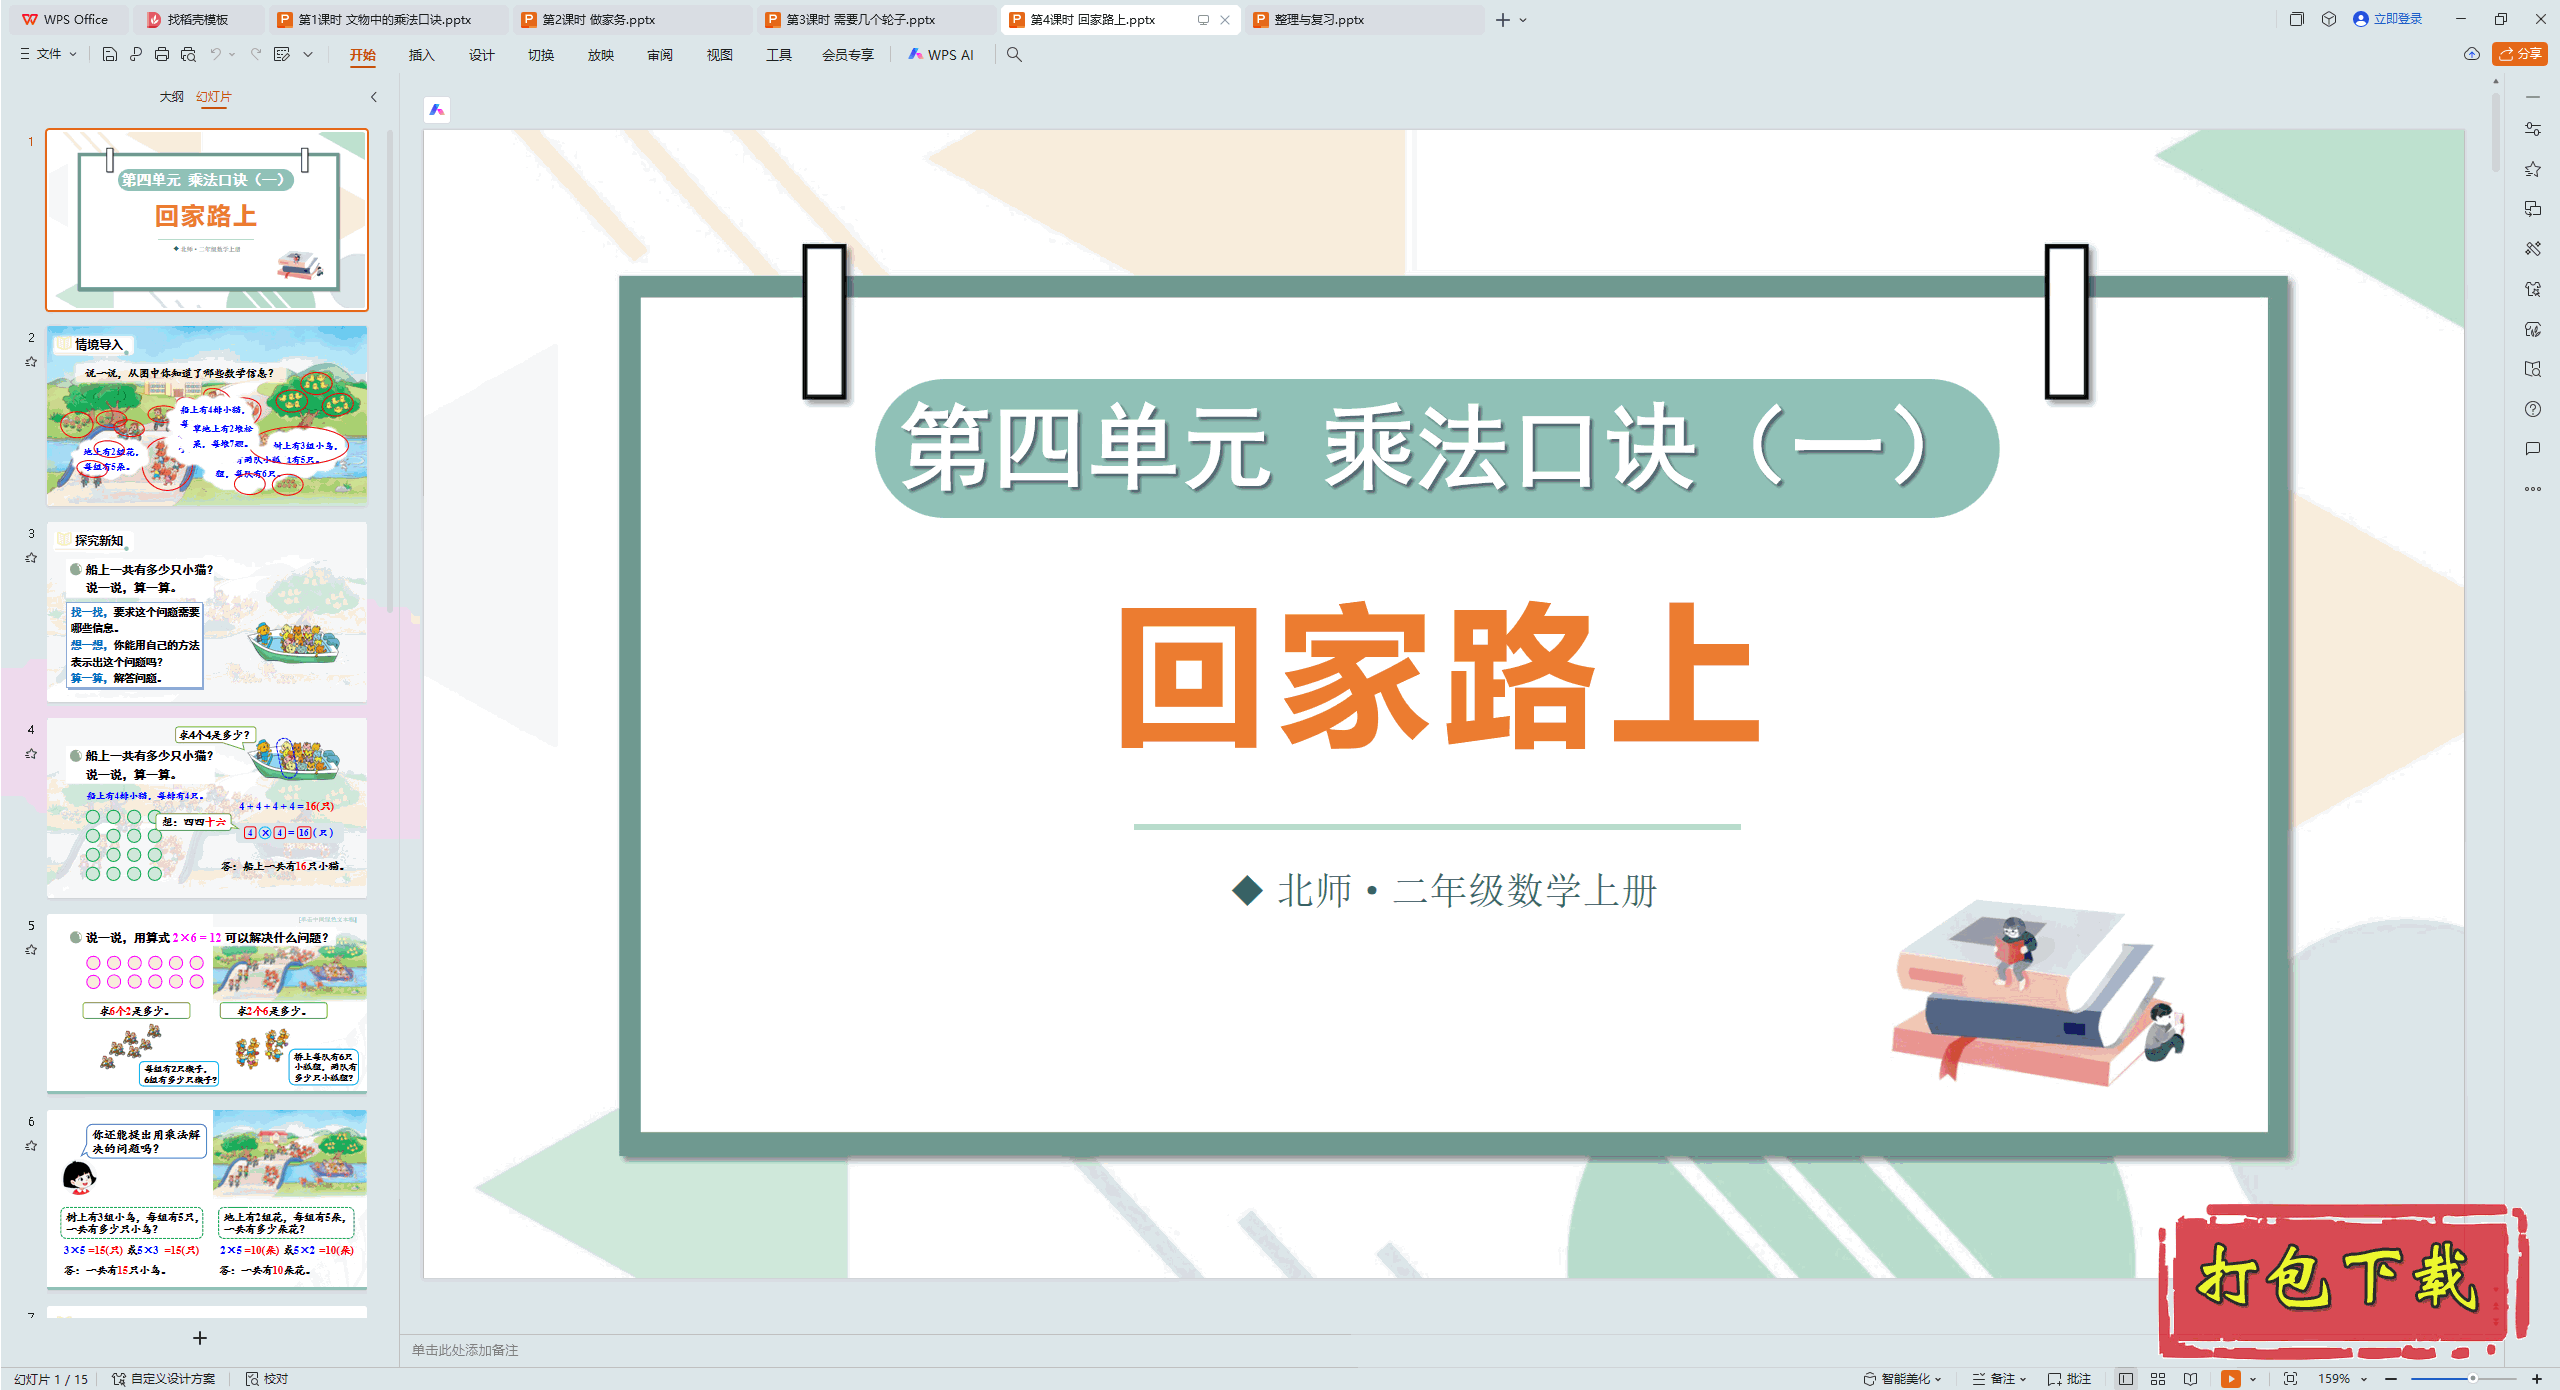The height and width of the screenshot is (1390, 2560).
Task: Click the zoom slider handle
Action: (x=2472, y=1378)
